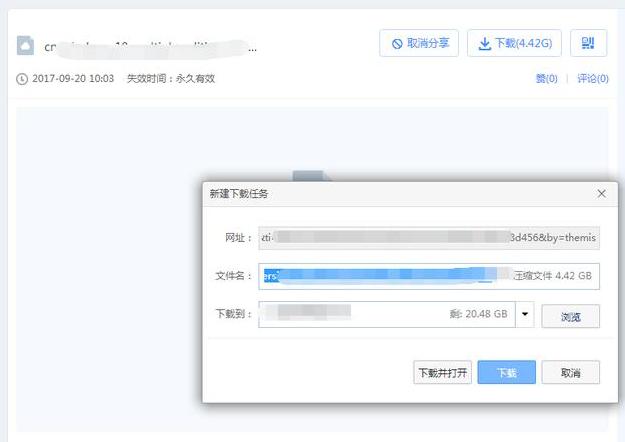Image resolution: width=625 pixels, height=442 pixels.
Task: Click the 下载并打开 button
Action: click(x=442, y=373)
